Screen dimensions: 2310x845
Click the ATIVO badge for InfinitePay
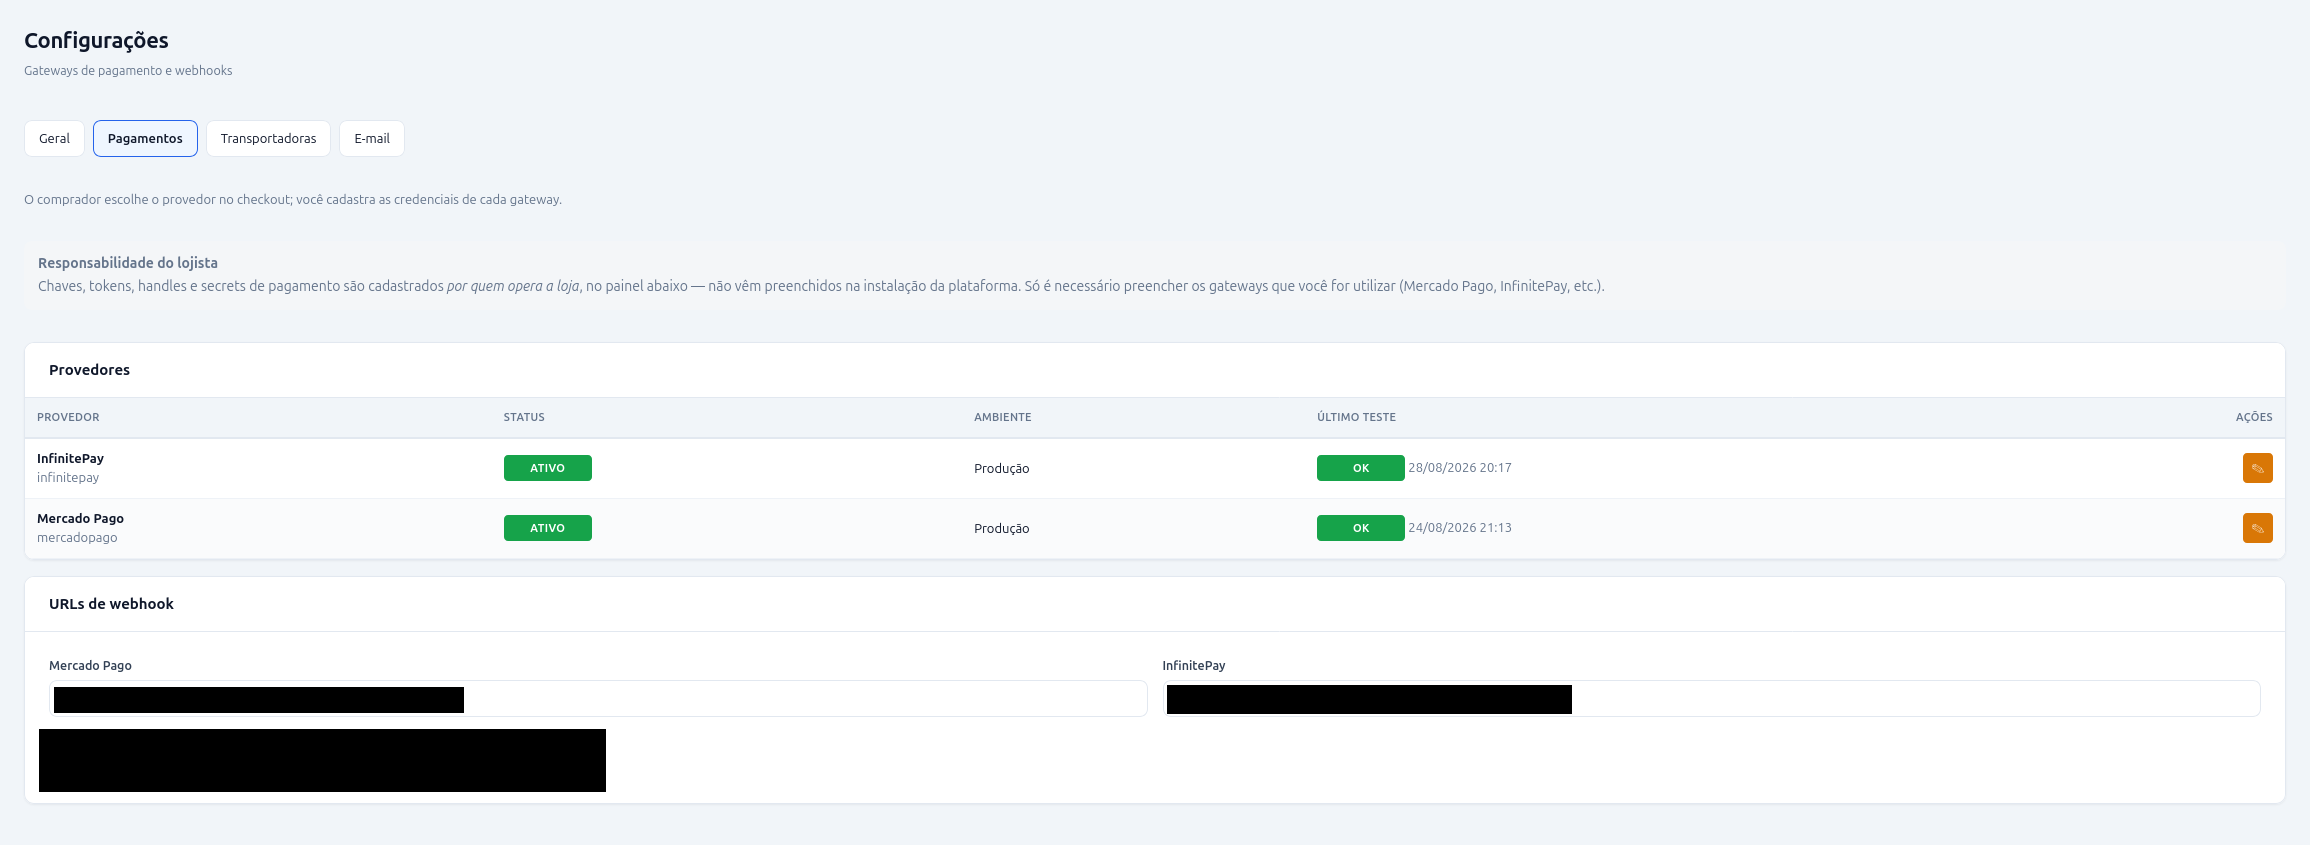point(547,468)
